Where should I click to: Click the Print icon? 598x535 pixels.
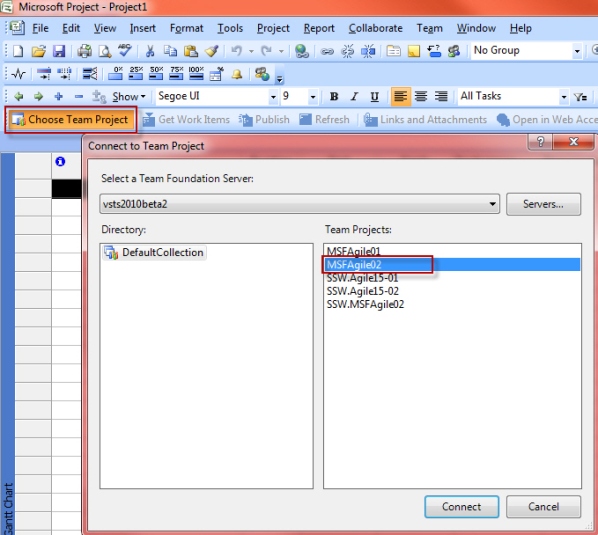coord(84,51)
